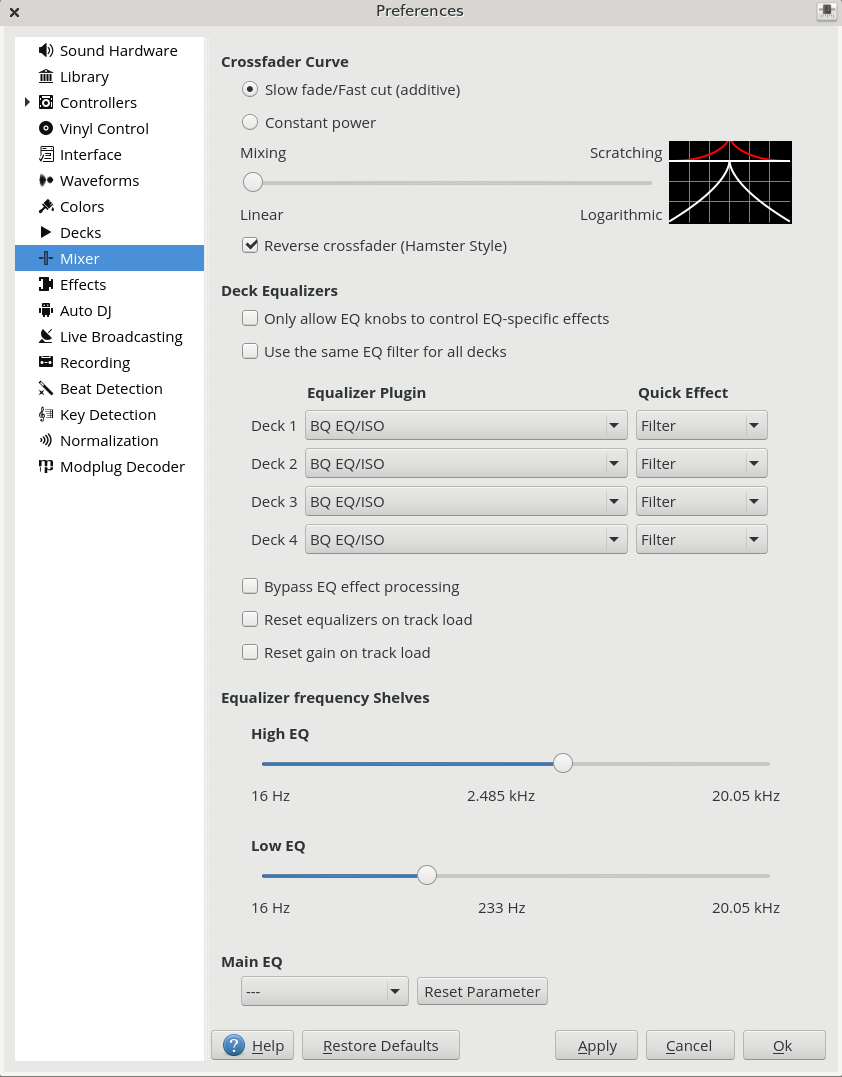Click the Sound Hardware speaker icon
The height and width of the screenshot is (1077, 842).
(45, 51)
